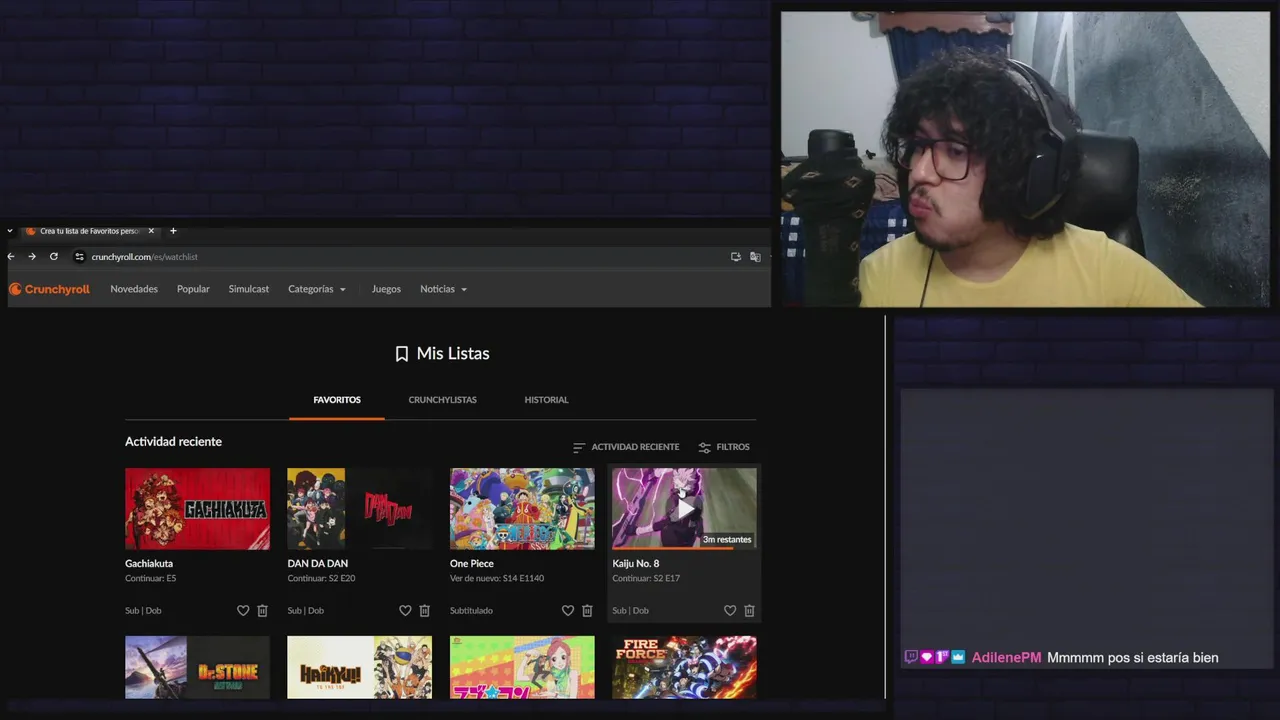Expand the Categorías dropdown menu
The width and height of the screenshot is (1280, 720).
pyautogui.click(x=317, y=289)
